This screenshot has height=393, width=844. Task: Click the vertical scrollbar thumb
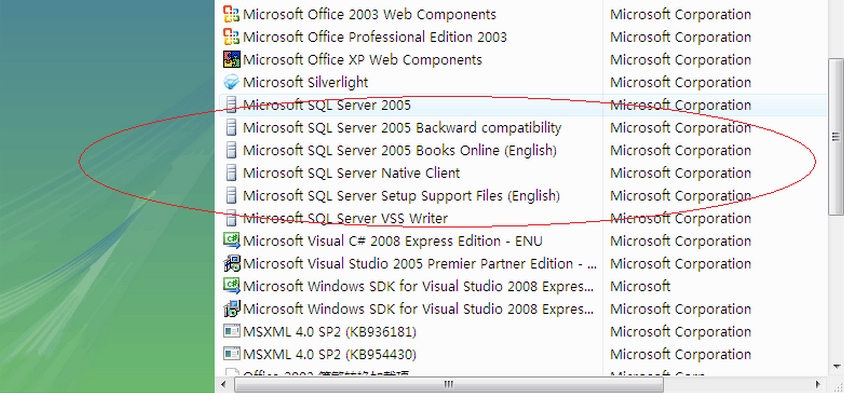click(x=836, y=136)
